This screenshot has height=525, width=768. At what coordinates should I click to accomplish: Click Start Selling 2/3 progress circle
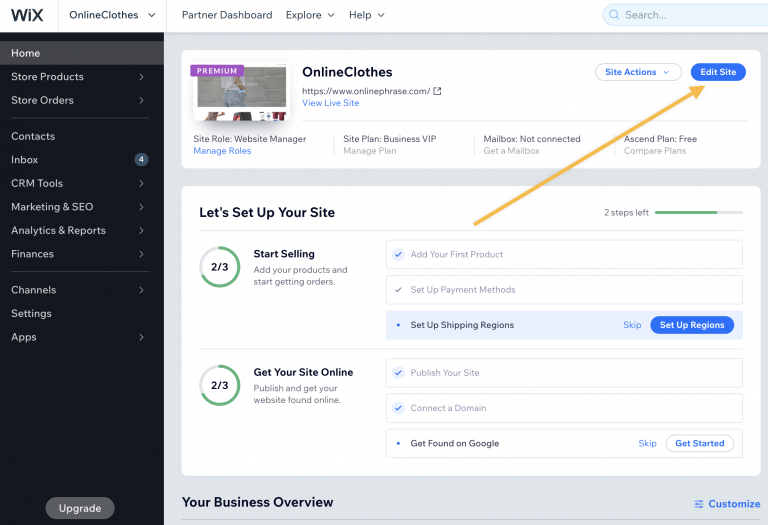coord(220,267)
